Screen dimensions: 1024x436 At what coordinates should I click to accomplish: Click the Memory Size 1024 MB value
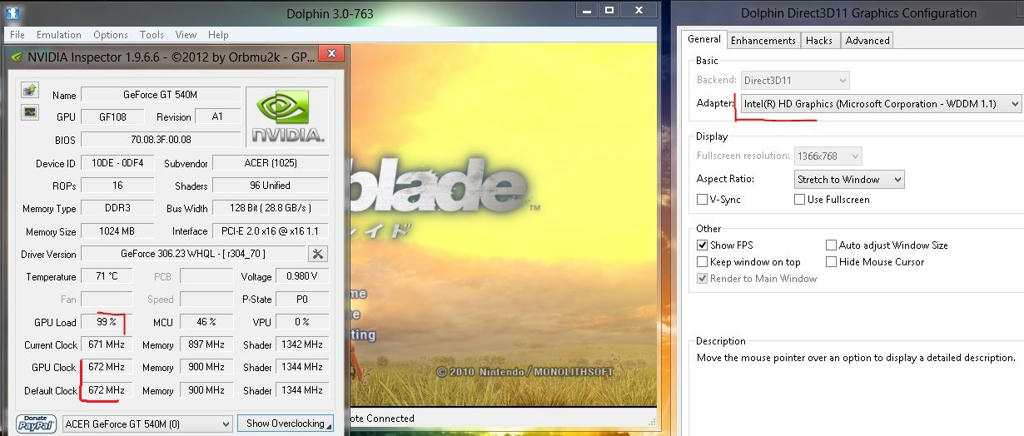tap(118, 231)
